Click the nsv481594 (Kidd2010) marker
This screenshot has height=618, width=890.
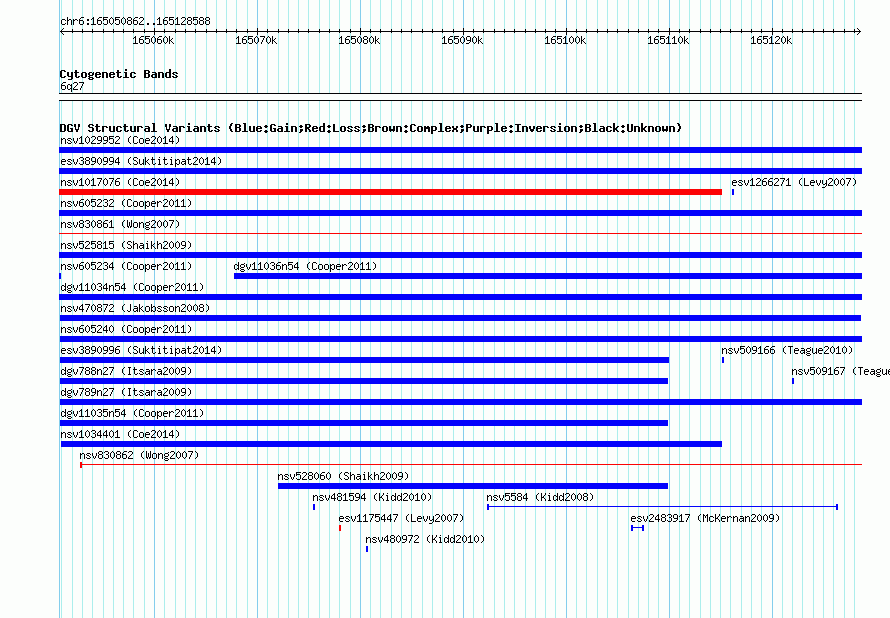[314, 507]
